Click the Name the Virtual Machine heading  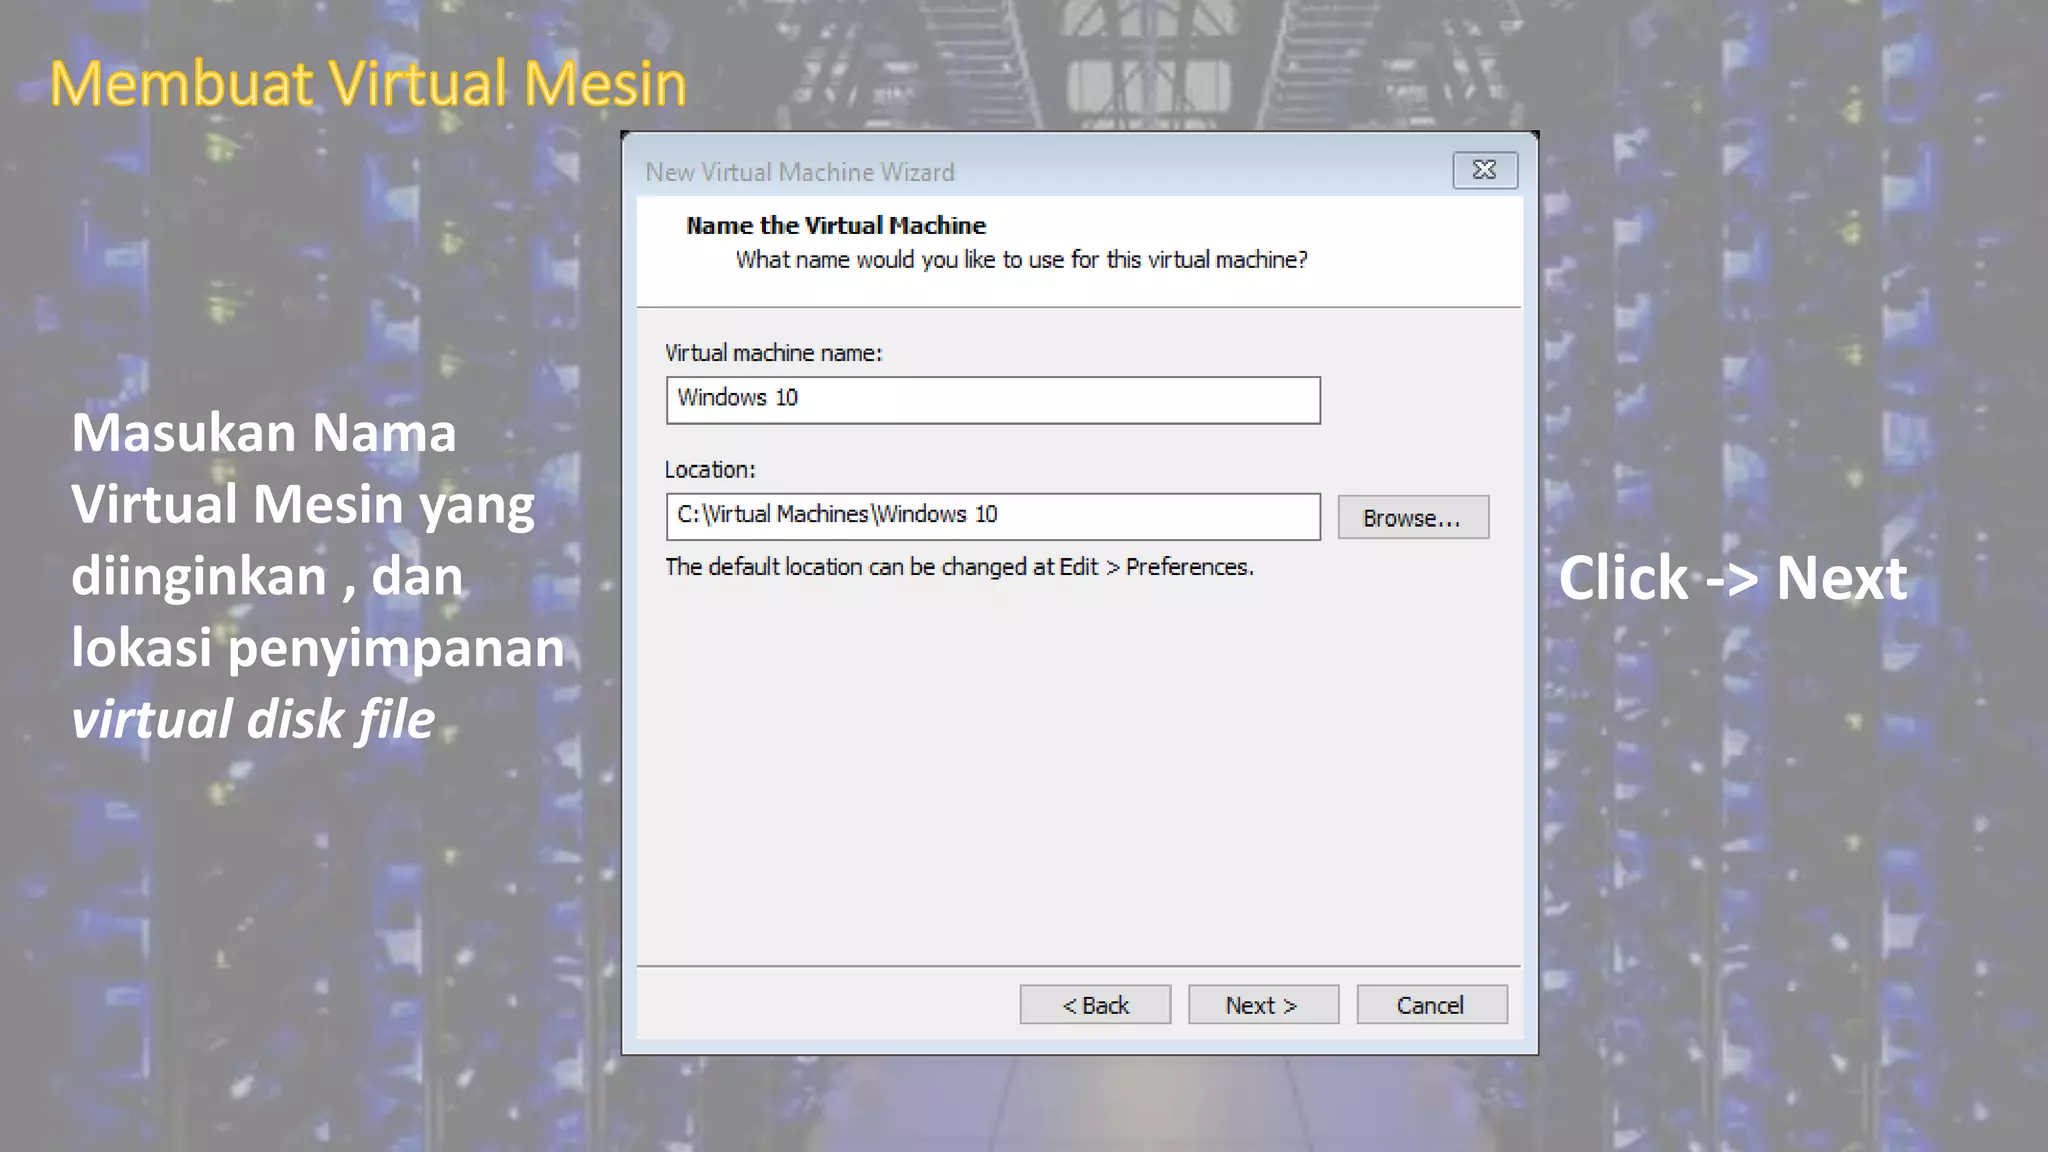[836, 226]
